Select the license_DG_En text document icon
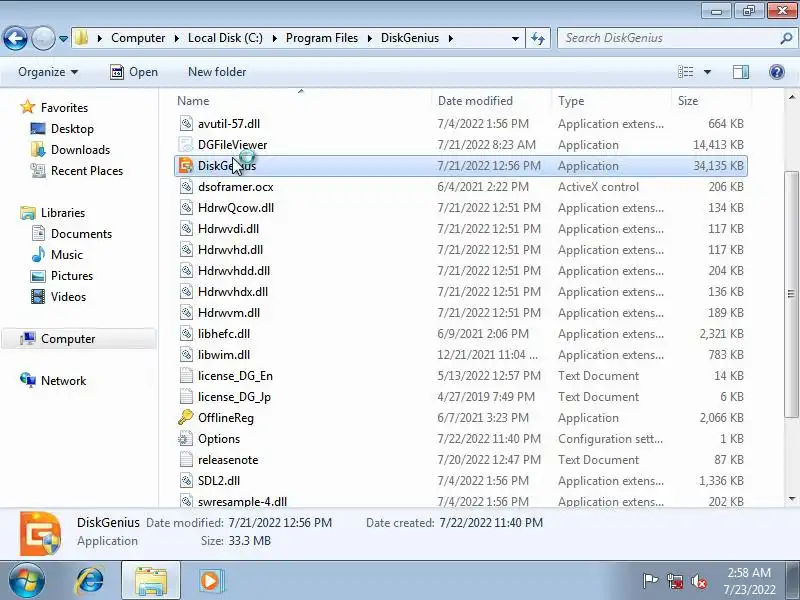 pos(186,376)
